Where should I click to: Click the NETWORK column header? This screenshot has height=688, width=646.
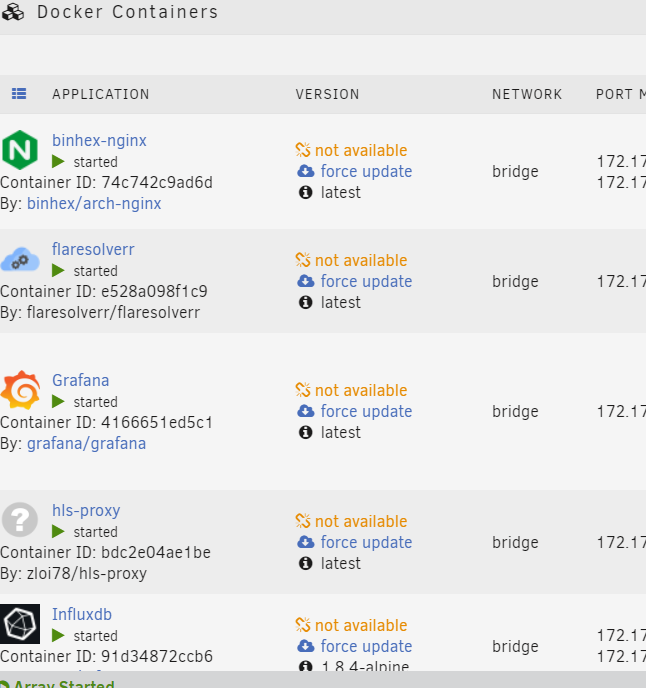(527, 94)
